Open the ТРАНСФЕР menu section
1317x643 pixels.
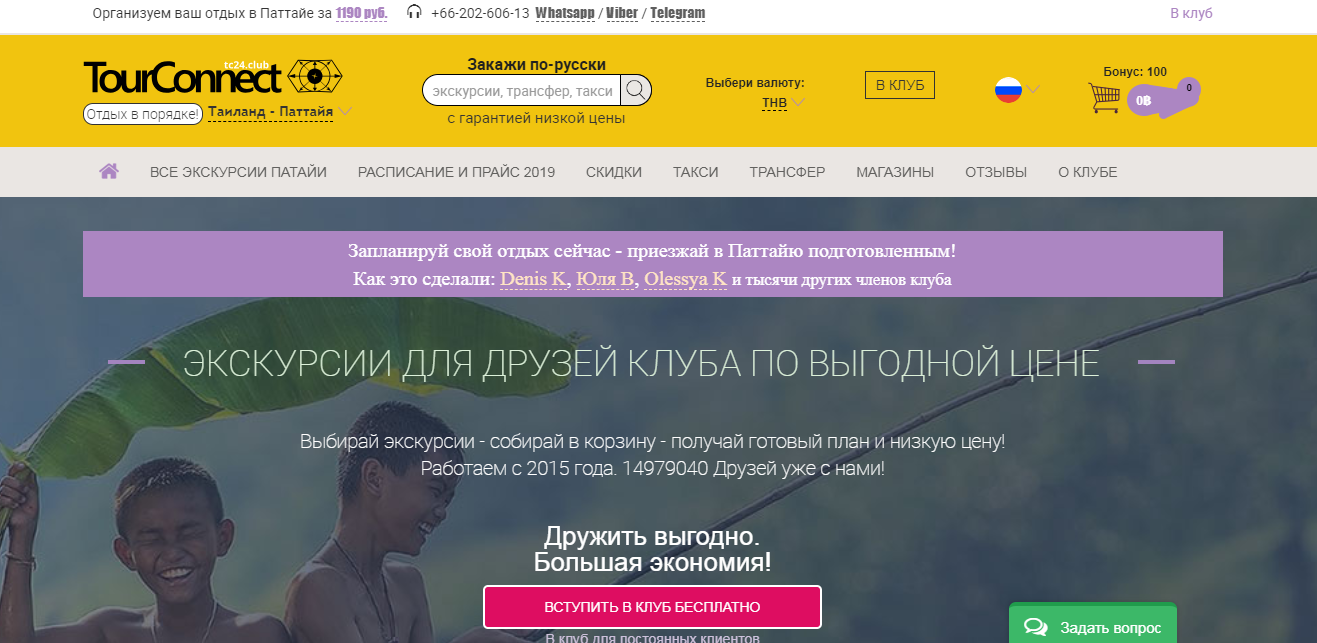(787, 172)
